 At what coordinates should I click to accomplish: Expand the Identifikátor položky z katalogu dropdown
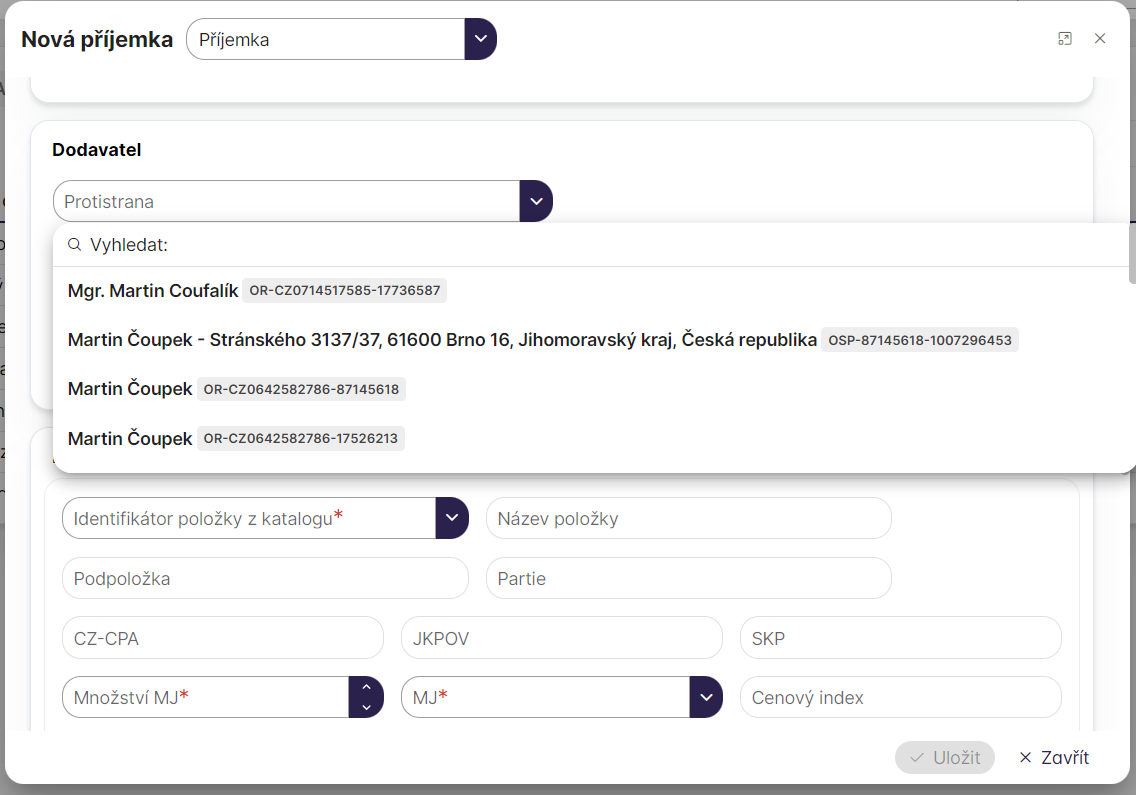coord(452,518)
